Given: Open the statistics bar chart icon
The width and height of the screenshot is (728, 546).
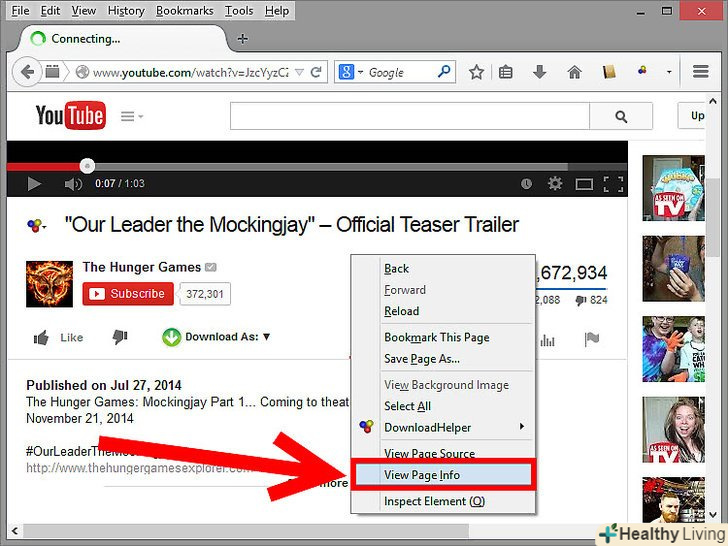Looking at the screenshot, I should pyautogui.click(x=547, y=341).
